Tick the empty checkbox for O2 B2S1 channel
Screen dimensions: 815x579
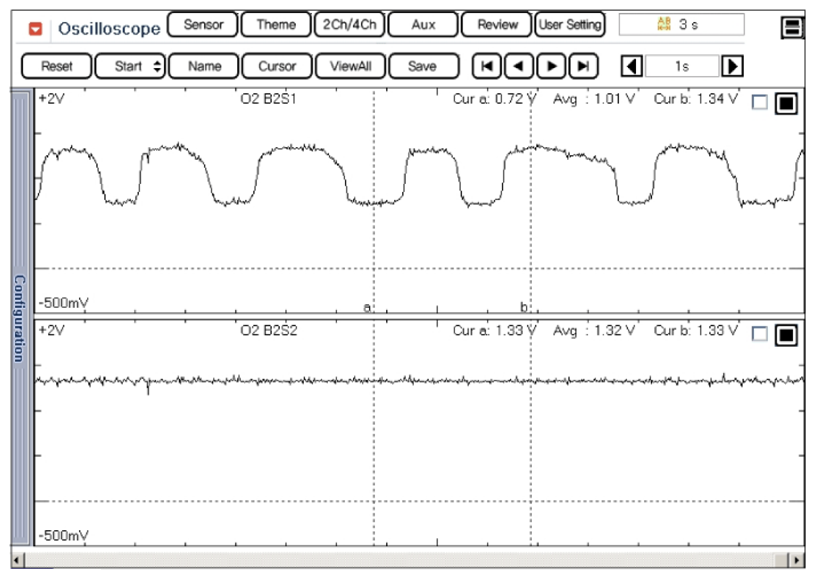[x=760, y=102]
